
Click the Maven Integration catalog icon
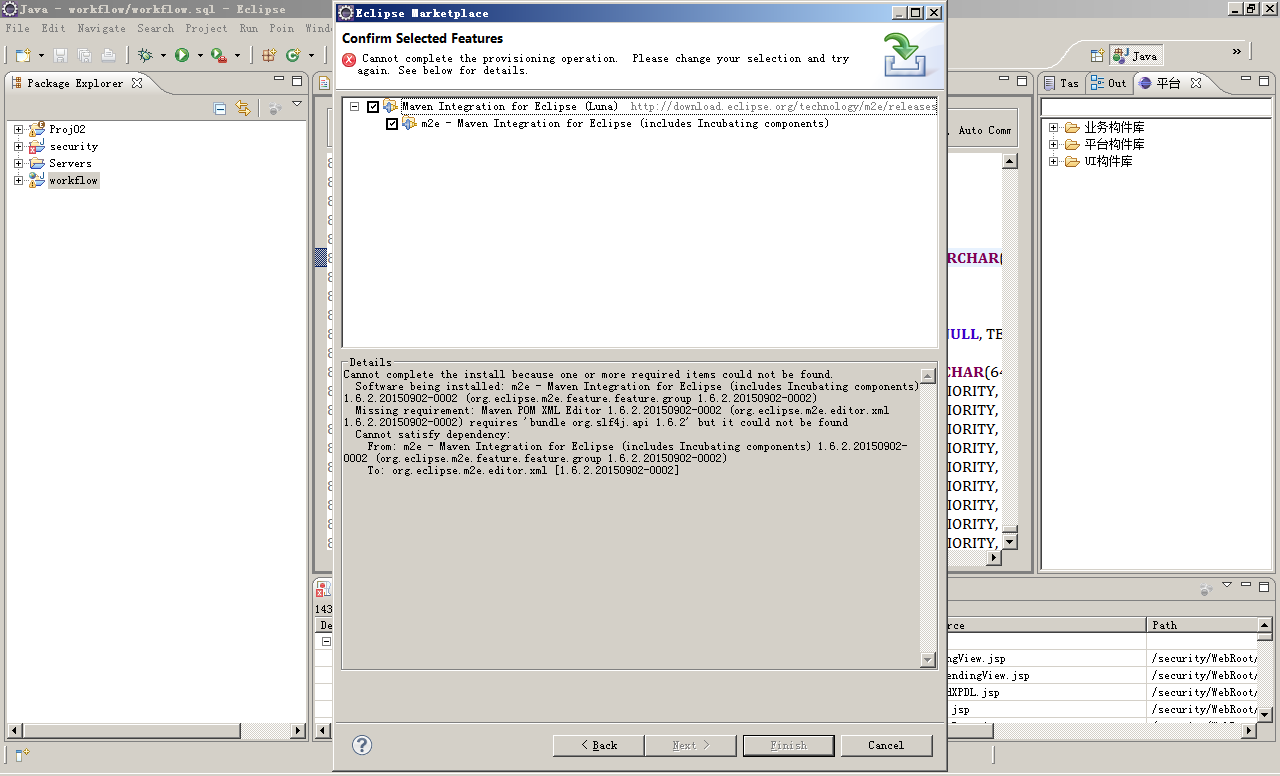pos(390,106)
